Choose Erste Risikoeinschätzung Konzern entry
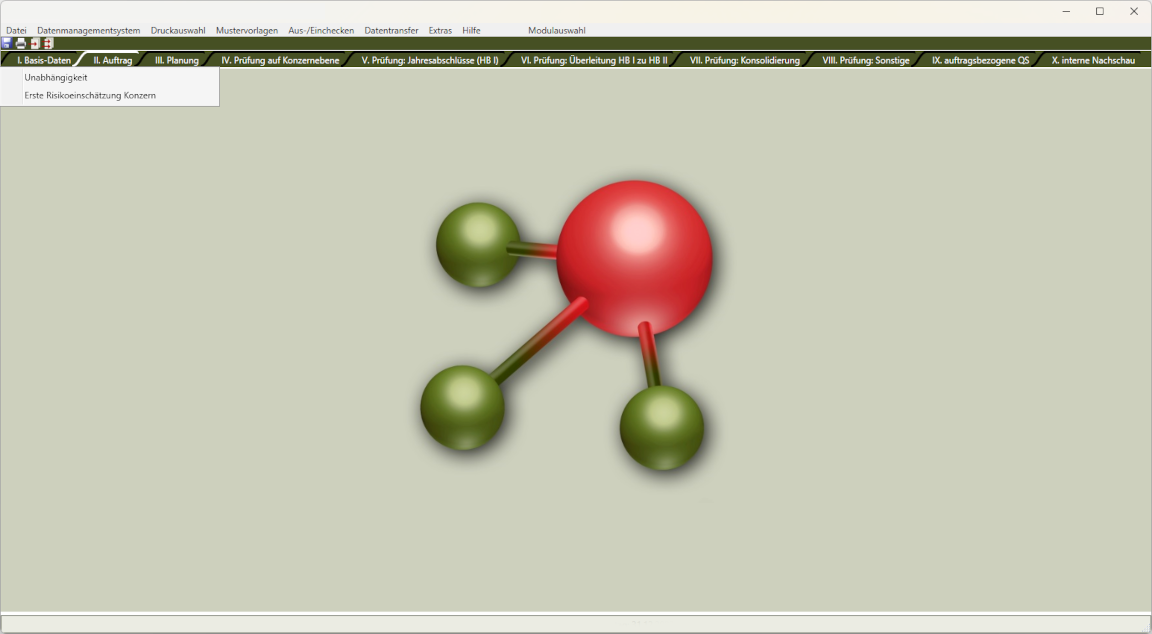Screen dimensions: 1152x634 [90, 96]
